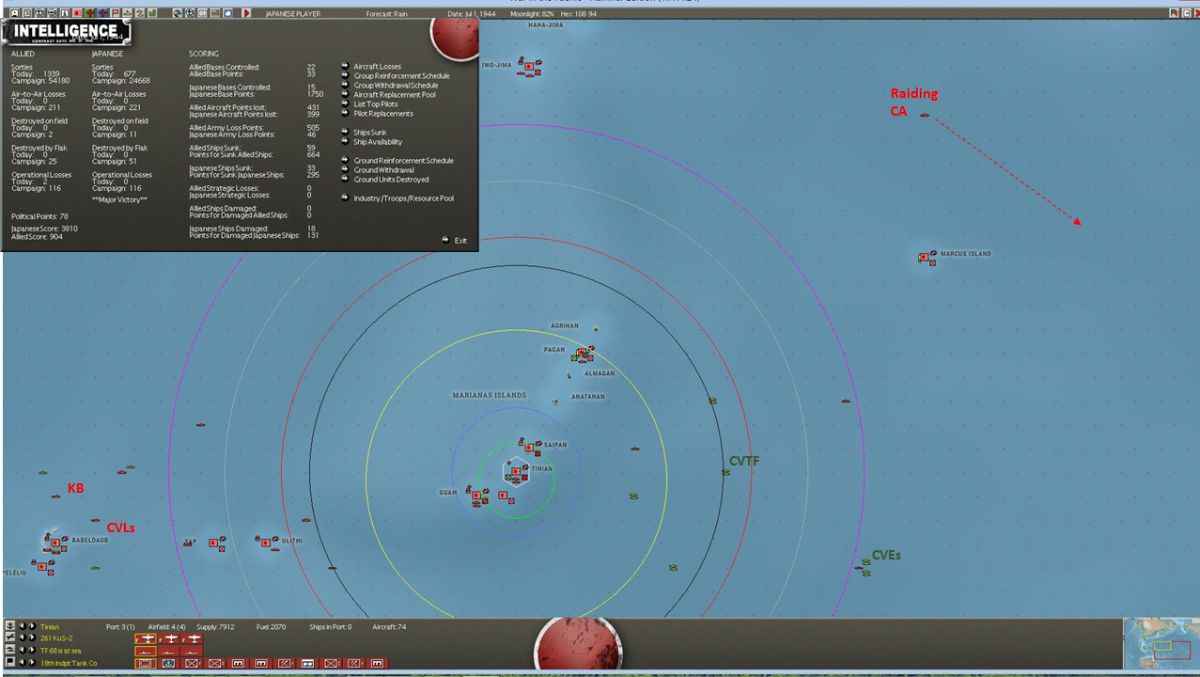This screenshot has height=677, width=1200.
Task: Select the Marcus Island base on the map
Action: coord(924,257)
